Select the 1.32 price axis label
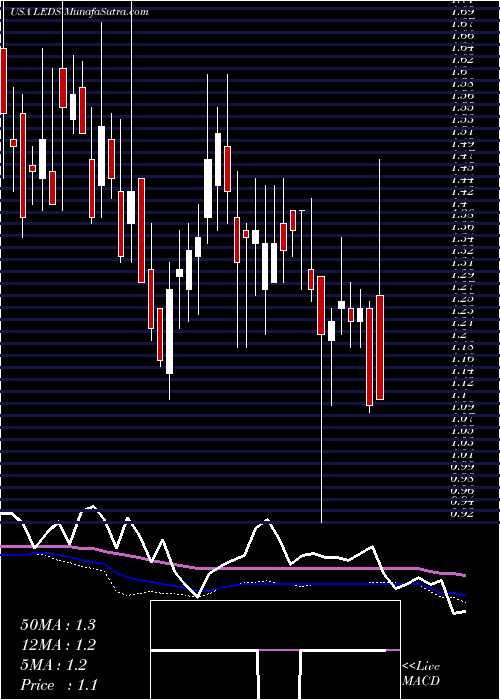 click(x=462, y=250)
